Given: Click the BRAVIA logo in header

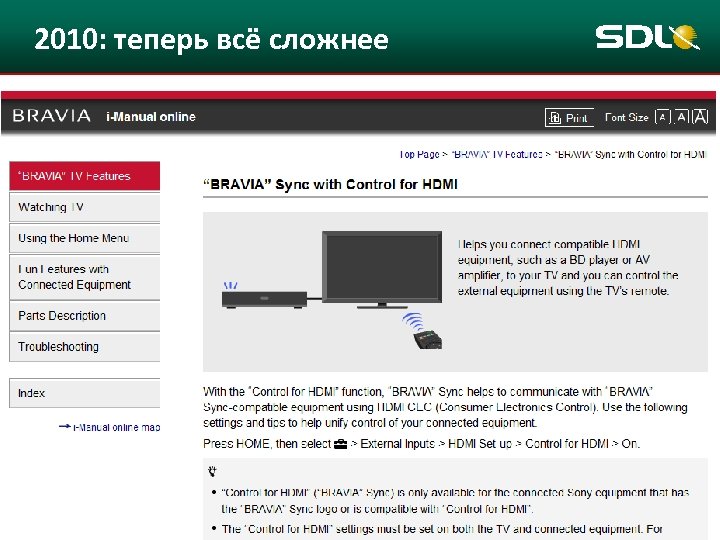Looking at the screenshot, I should tap(51, 116).
